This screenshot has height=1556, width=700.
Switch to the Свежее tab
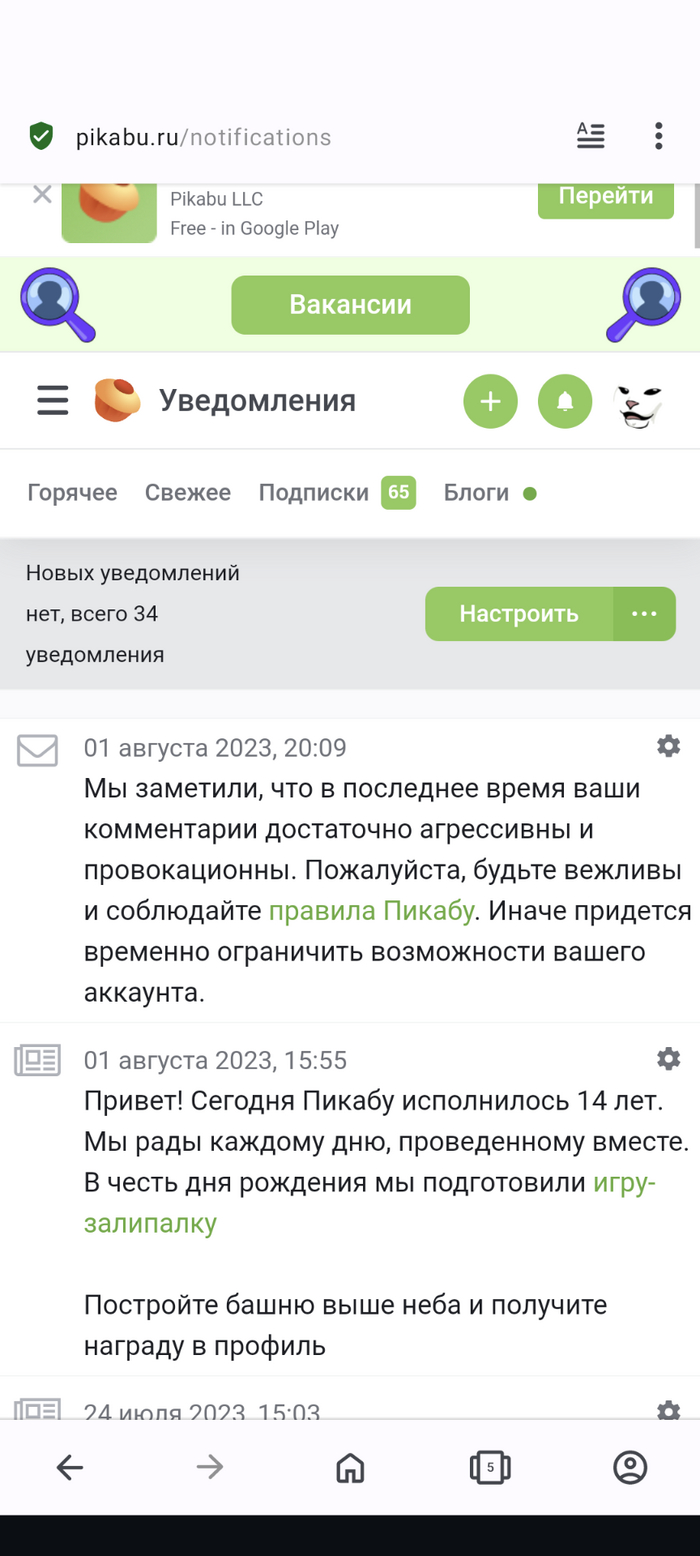(x=188, y=493)
